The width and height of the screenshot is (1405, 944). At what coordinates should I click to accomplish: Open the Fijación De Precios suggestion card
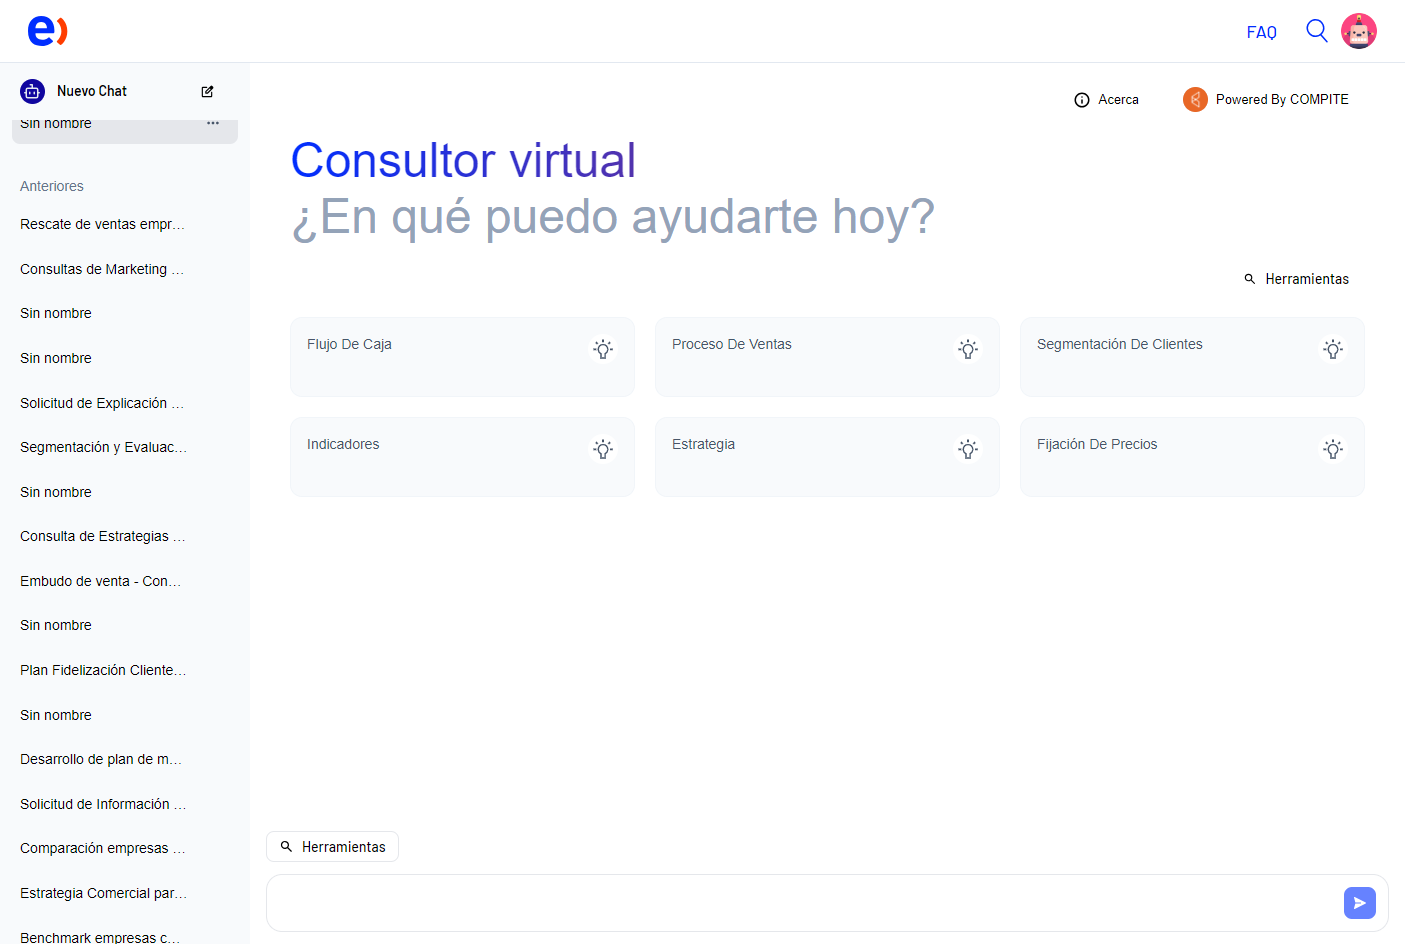(x=1192, y=457)
